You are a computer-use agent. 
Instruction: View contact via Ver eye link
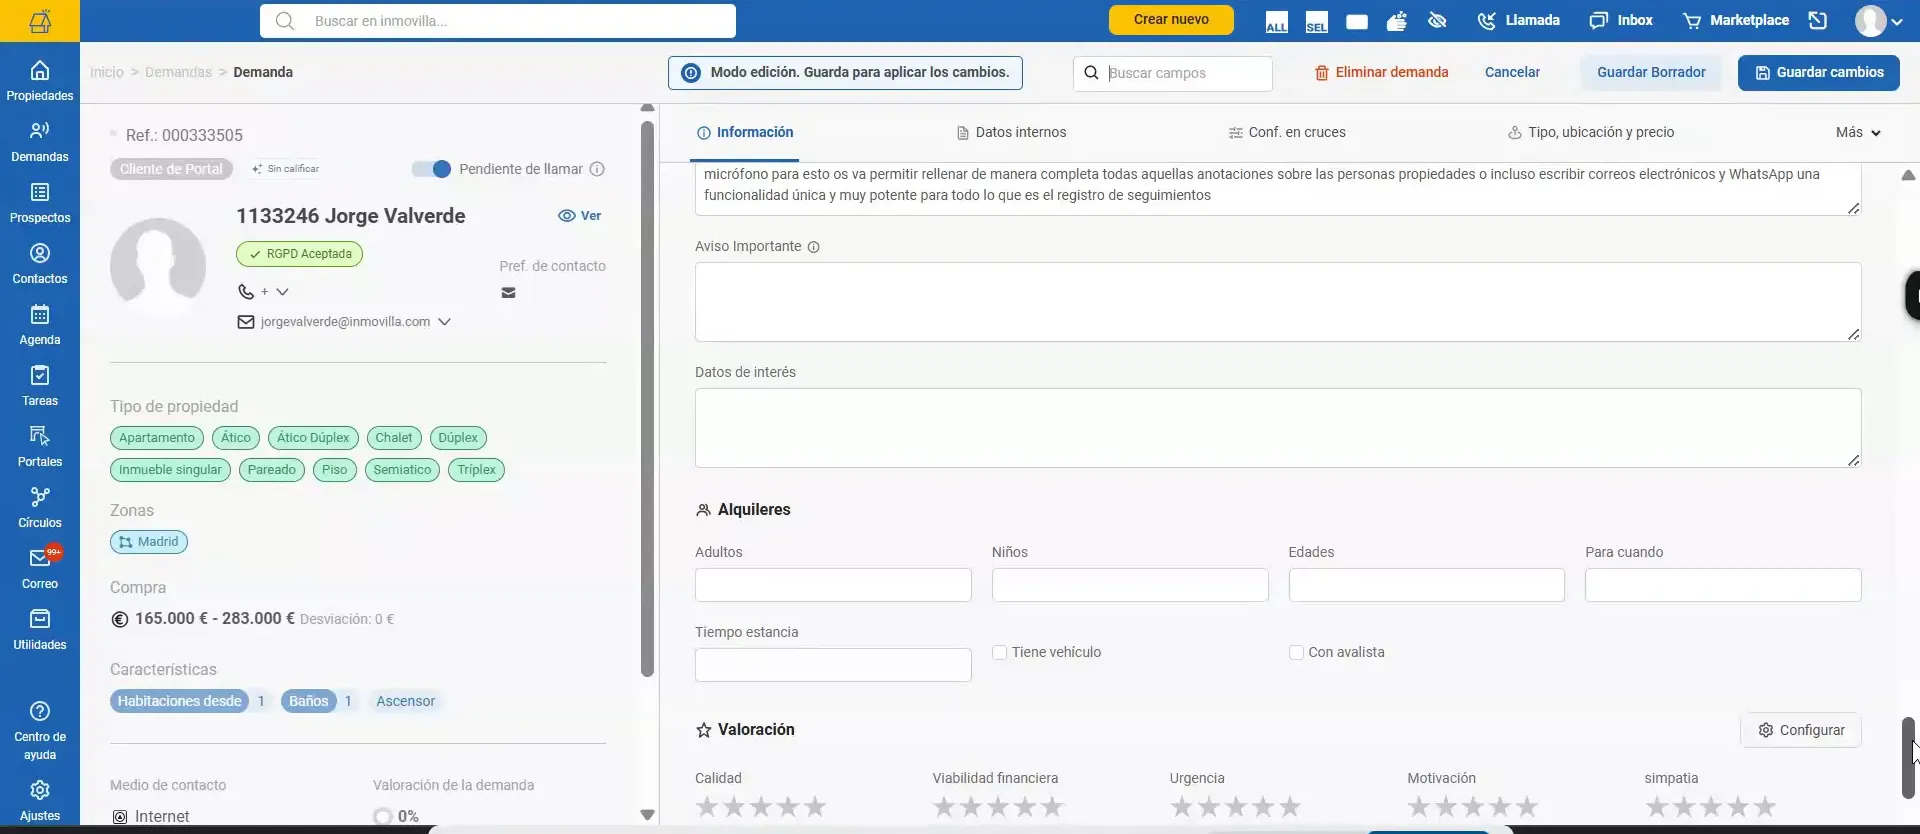point(580,216)
